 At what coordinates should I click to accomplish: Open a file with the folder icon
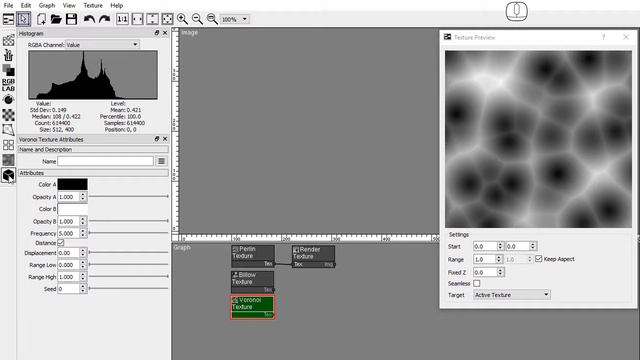[x=56, y=19]
